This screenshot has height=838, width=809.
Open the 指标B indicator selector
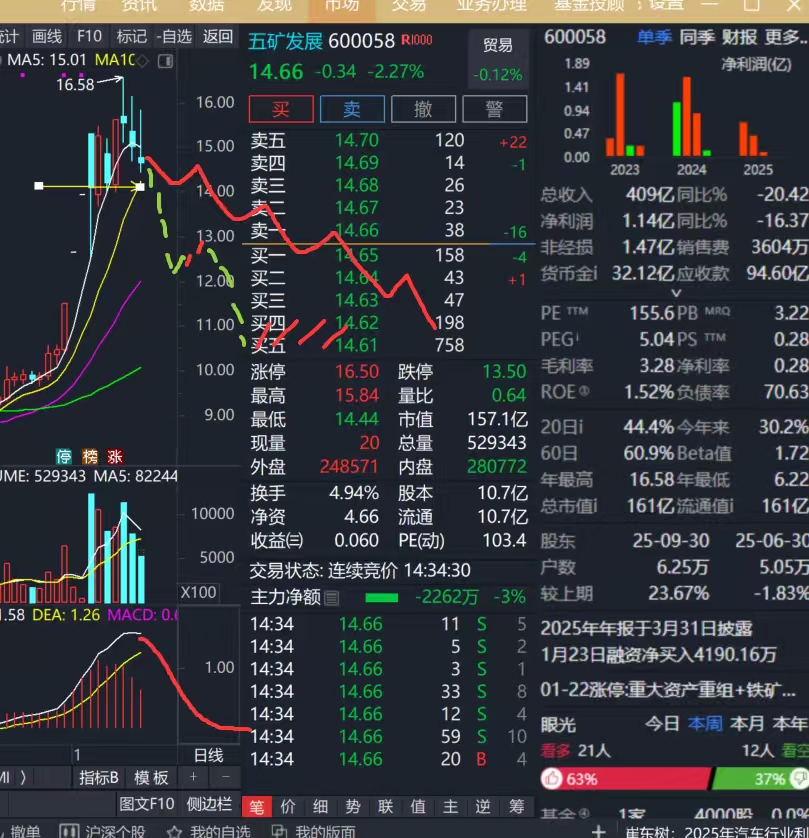[x=99, y=777]
